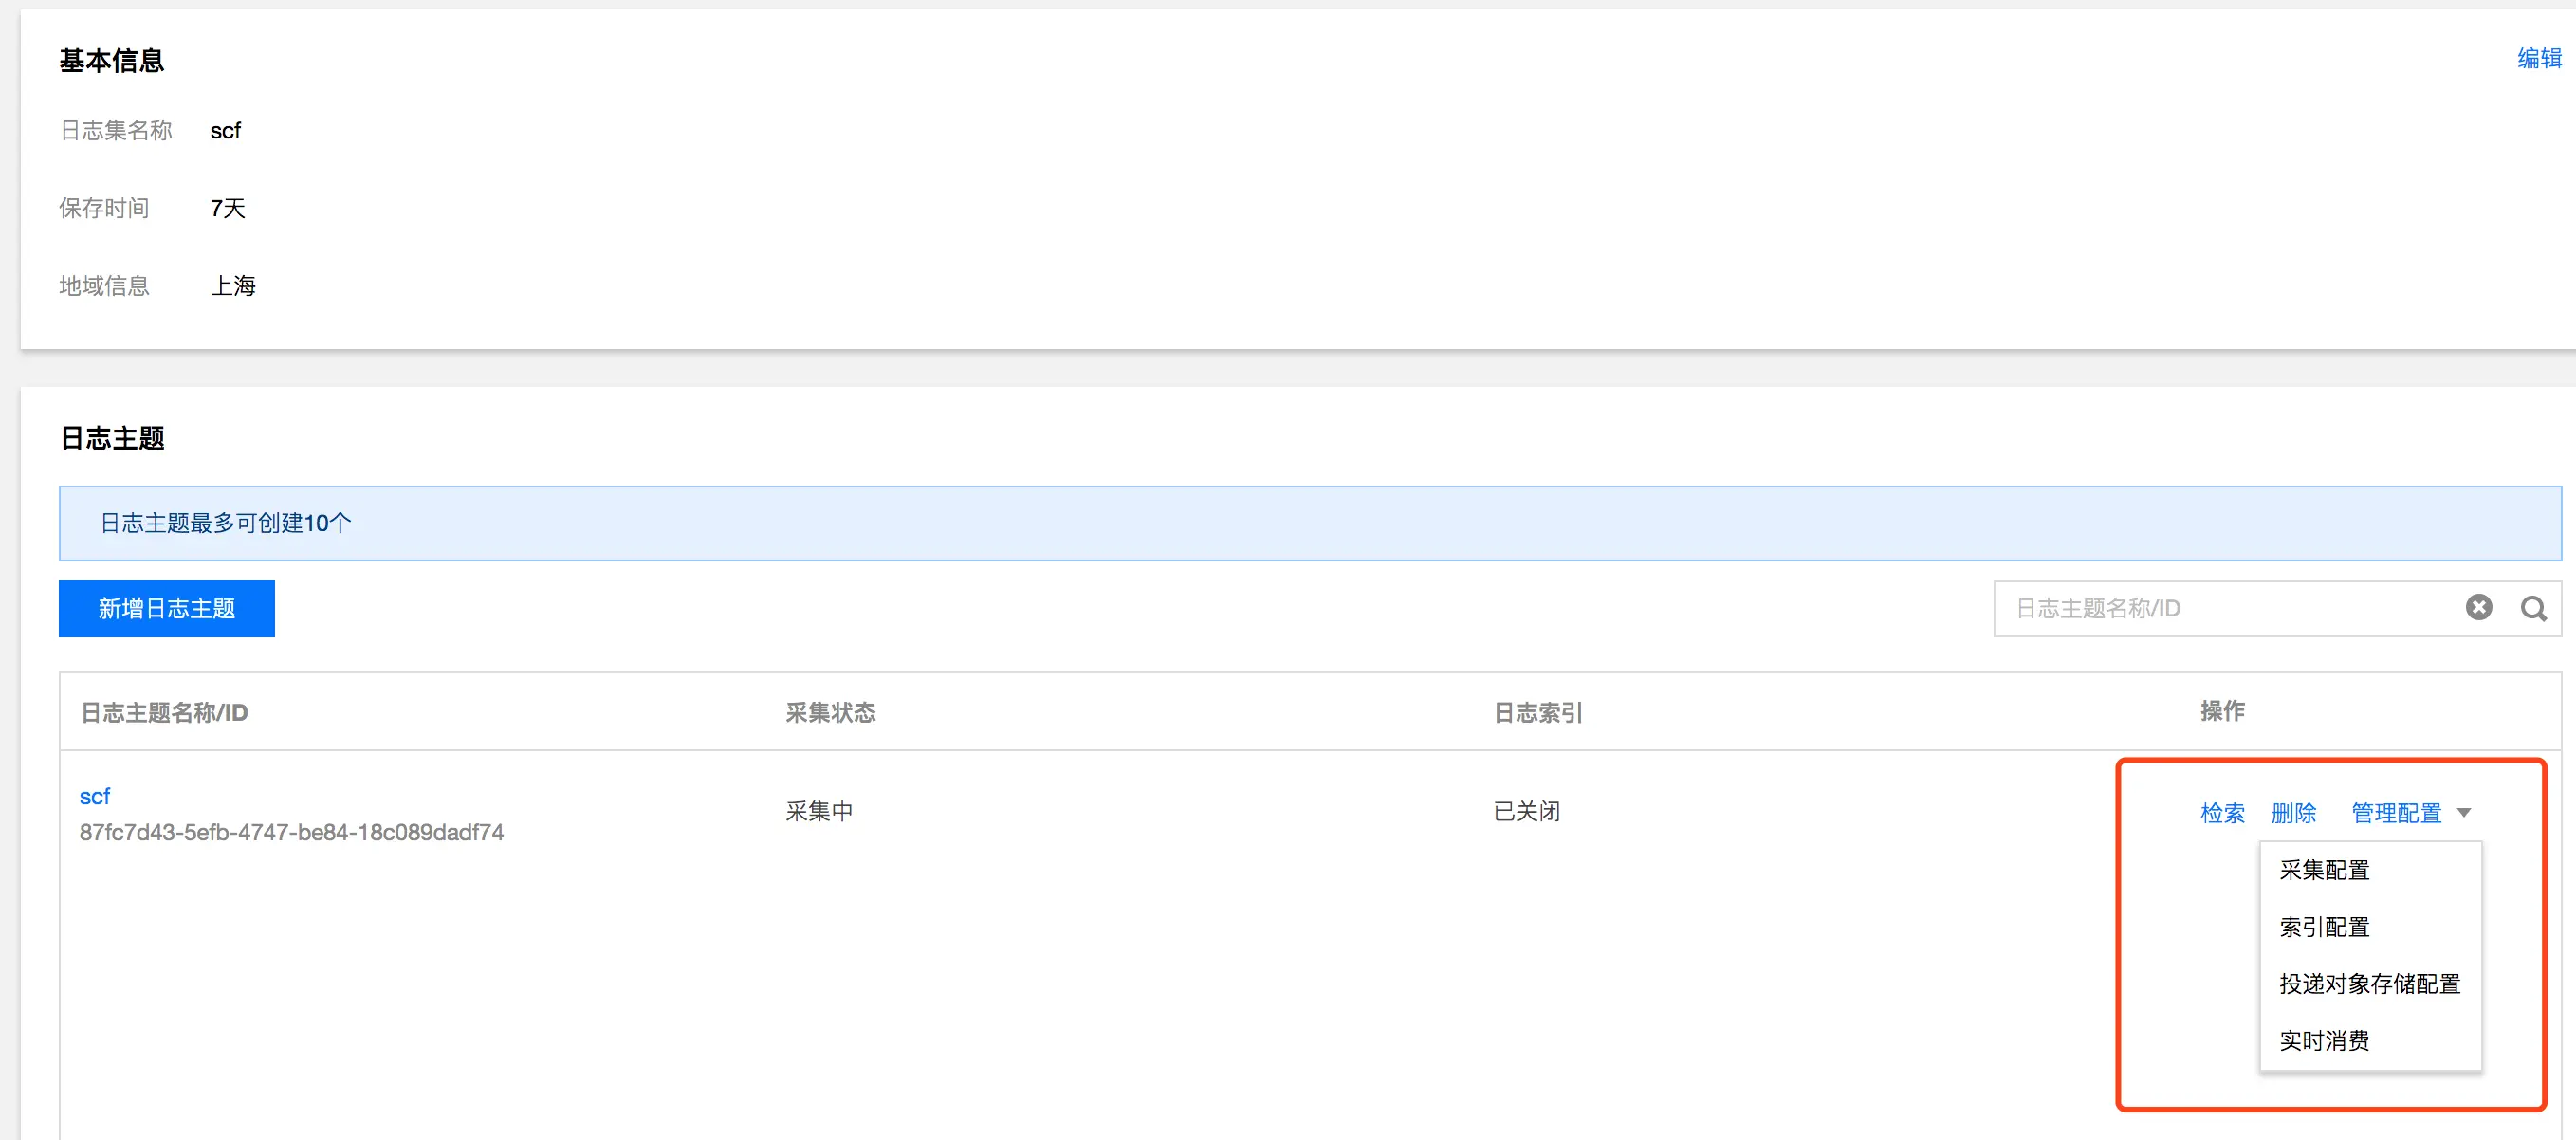Screen dimensions: 2576x1140
Task: Click the 日志索引 column header
Action: pyautogui.click(x=1537, y=712)
